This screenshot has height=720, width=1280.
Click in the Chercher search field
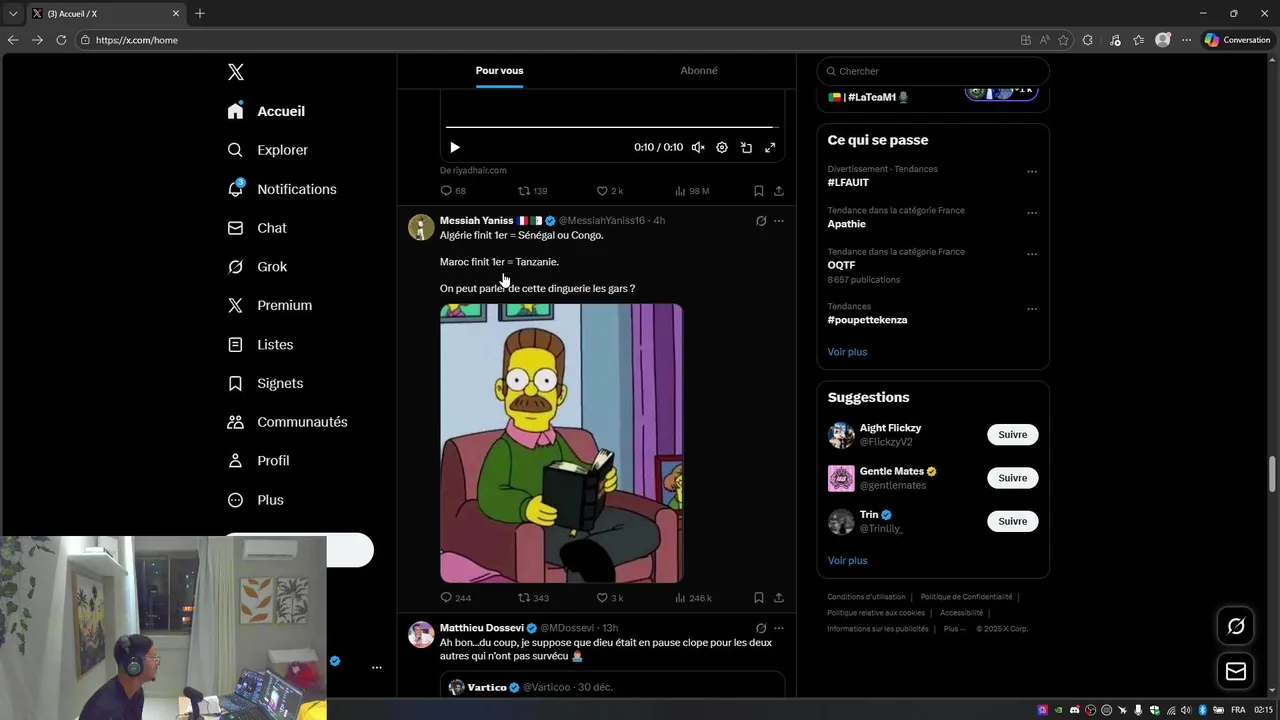pos(933,71)
